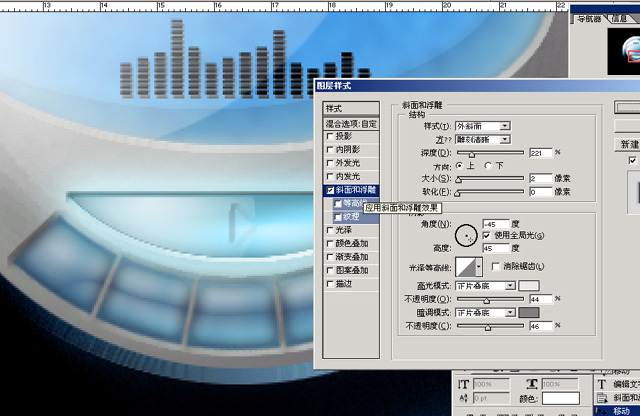Image resolution: width=640 pixels, height=416 pixels.
Task: Click the soften field showing 0
Action: coord(541,192)
